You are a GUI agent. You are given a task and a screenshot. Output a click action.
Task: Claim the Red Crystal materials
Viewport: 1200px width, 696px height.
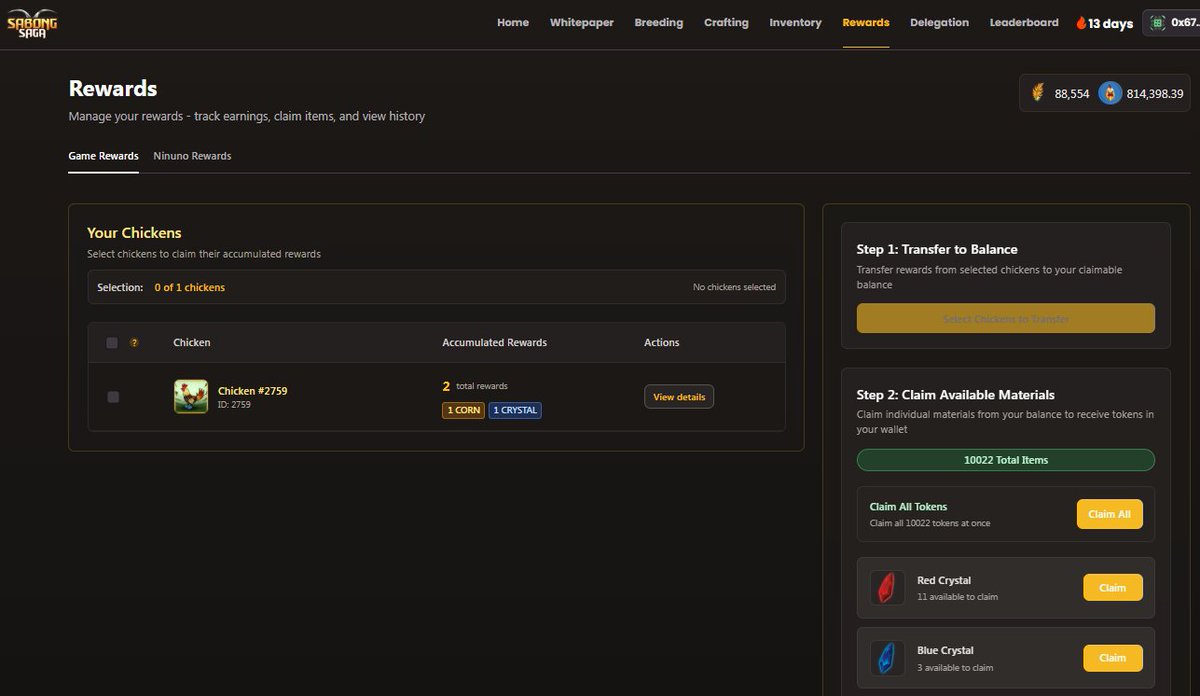point(1112,588)
